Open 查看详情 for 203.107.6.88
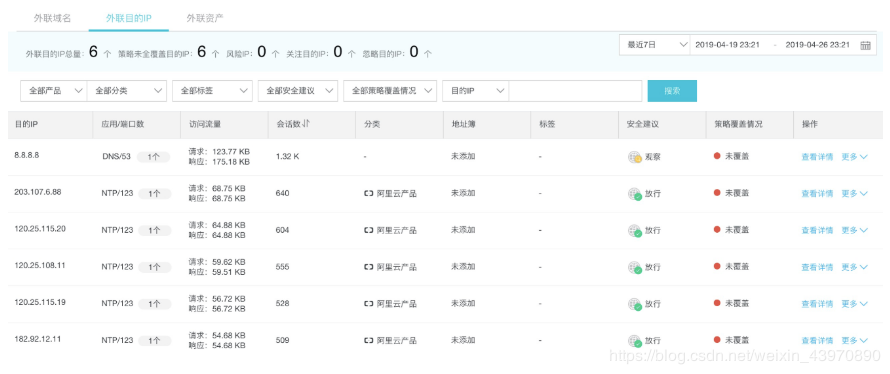This screenshot has height=374, width=890. tap(817, 194)
